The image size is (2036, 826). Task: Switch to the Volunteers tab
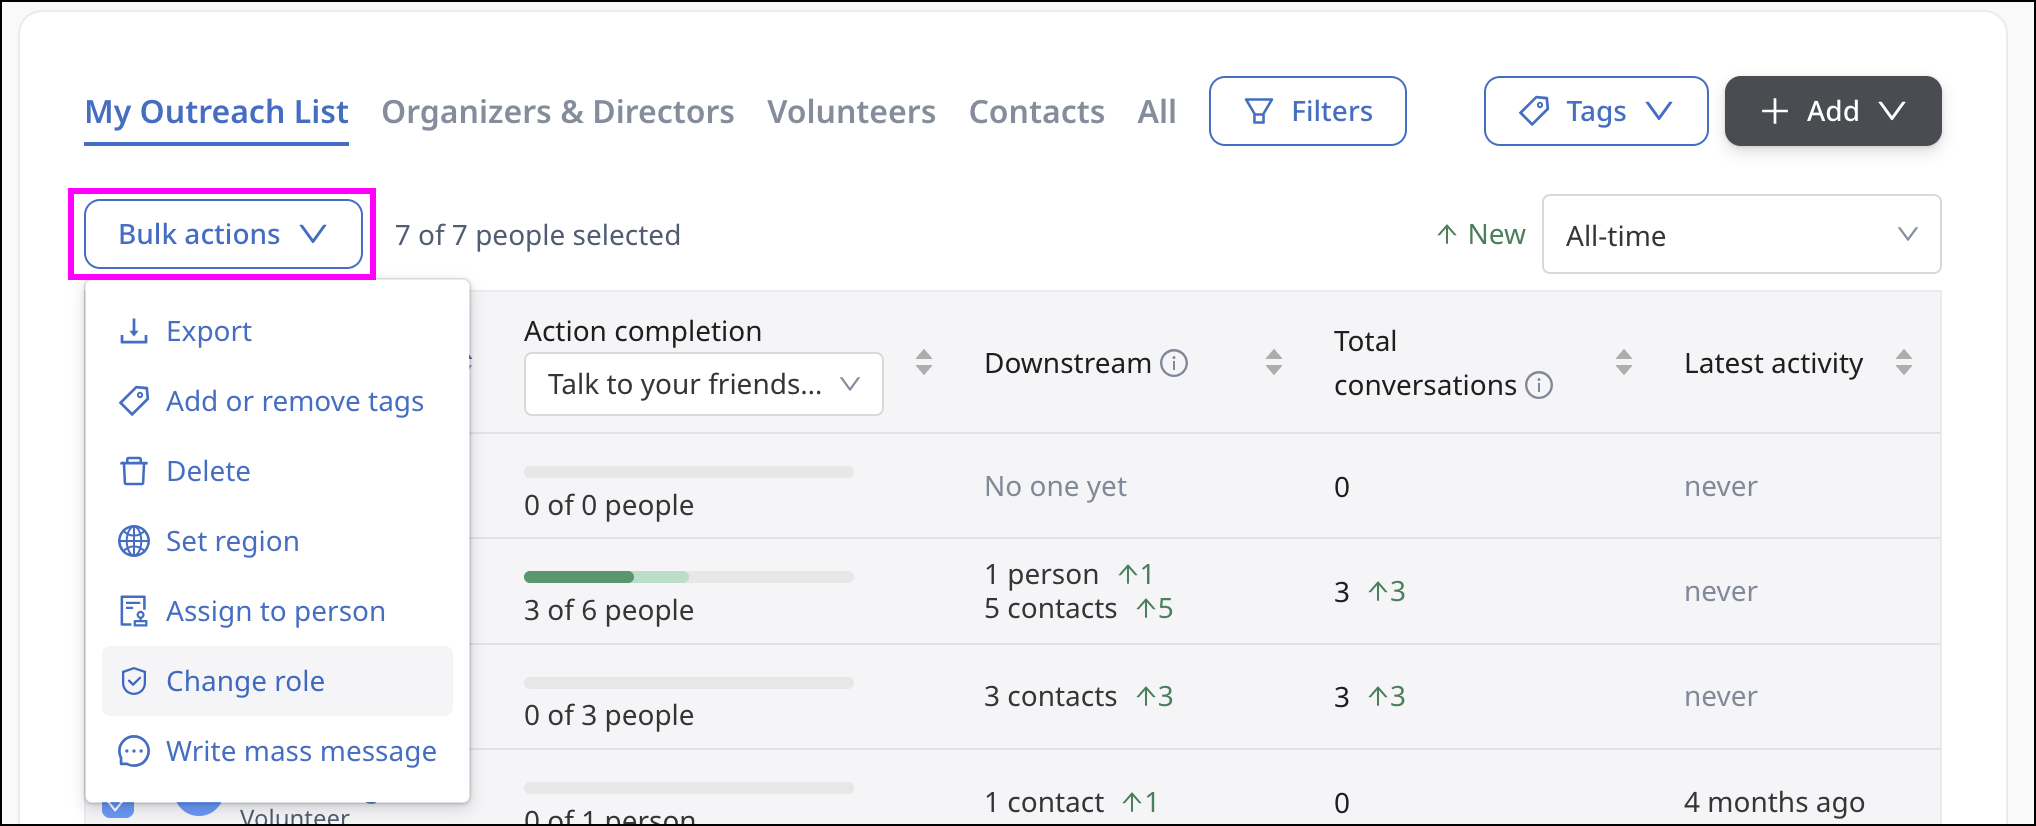coord(851,112)
